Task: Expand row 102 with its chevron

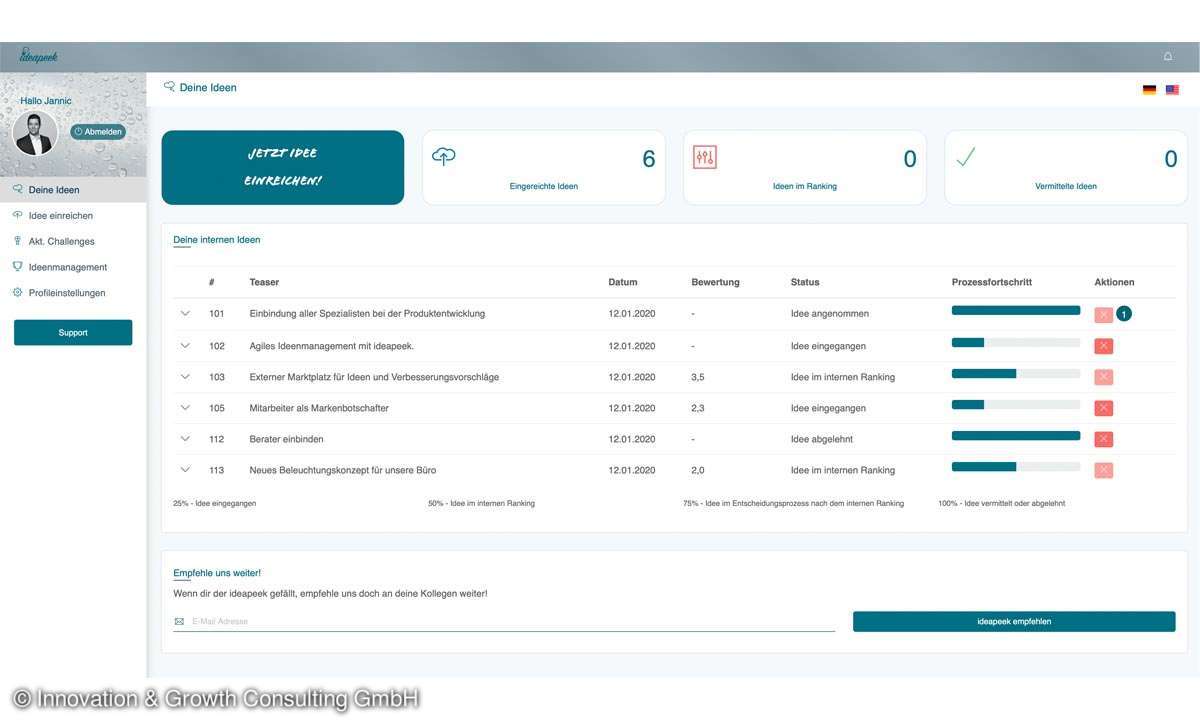Action: tap(185, 345)
